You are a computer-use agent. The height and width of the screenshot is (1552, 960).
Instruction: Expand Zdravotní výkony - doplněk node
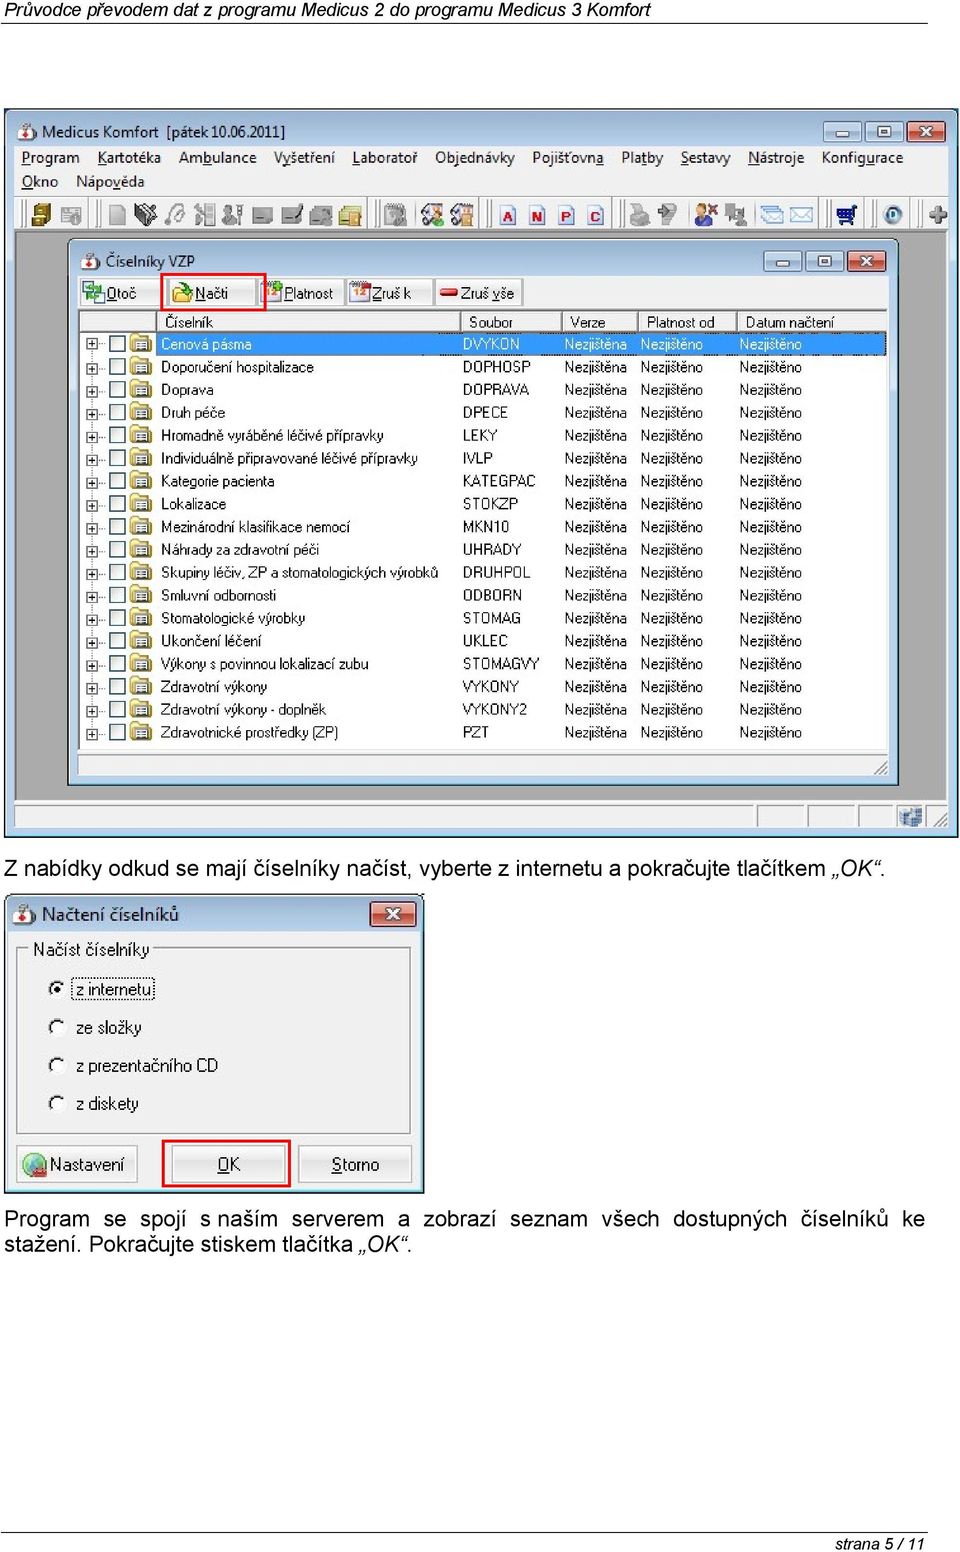pyautogui.click(x=92, y=710)
